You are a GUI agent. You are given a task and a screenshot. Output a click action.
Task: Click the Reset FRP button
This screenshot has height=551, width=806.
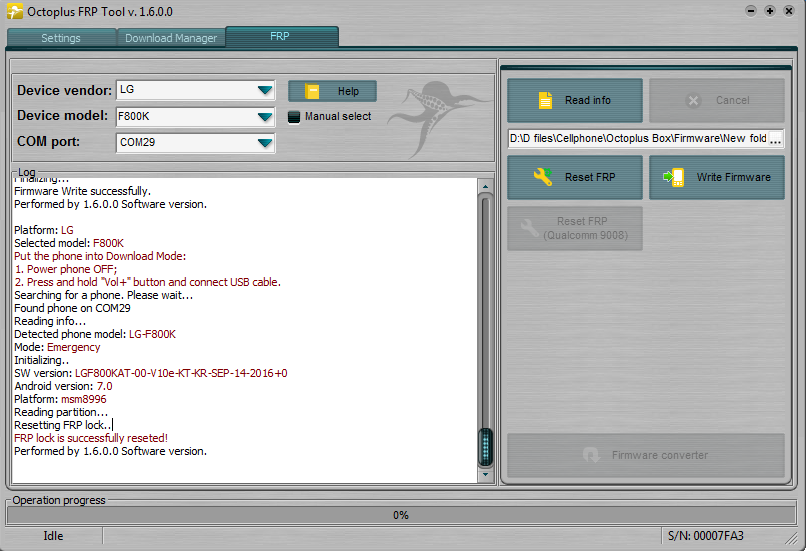(x=575, y=177)
